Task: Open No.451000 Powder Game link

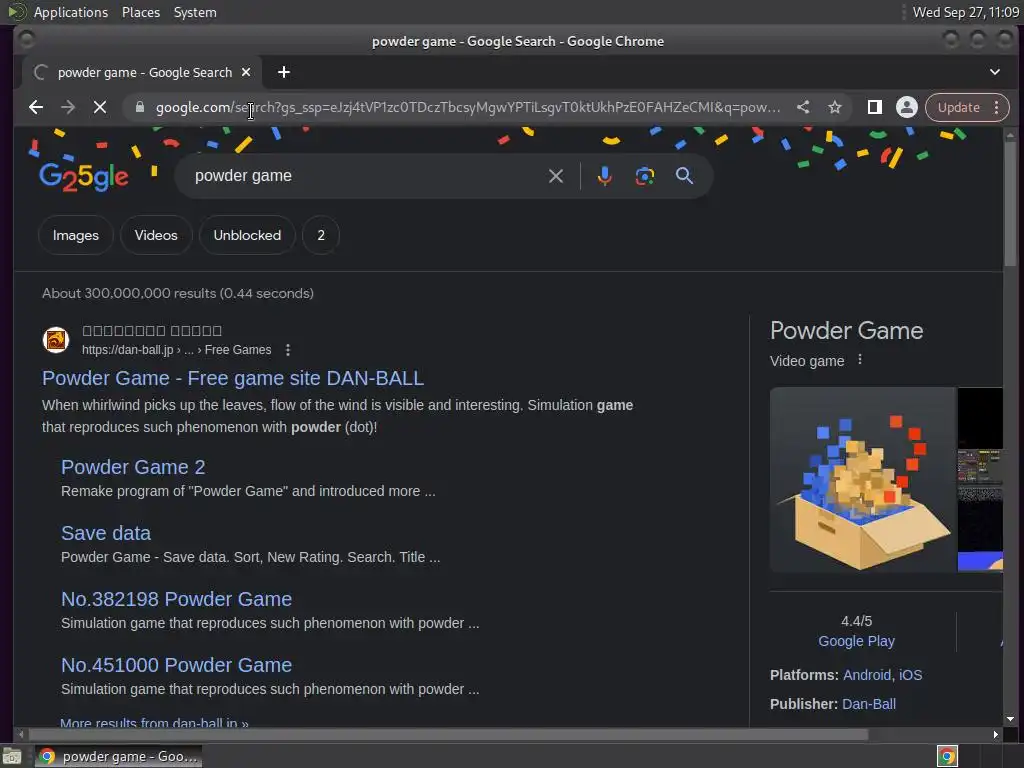Action: [x=176, y=665]
